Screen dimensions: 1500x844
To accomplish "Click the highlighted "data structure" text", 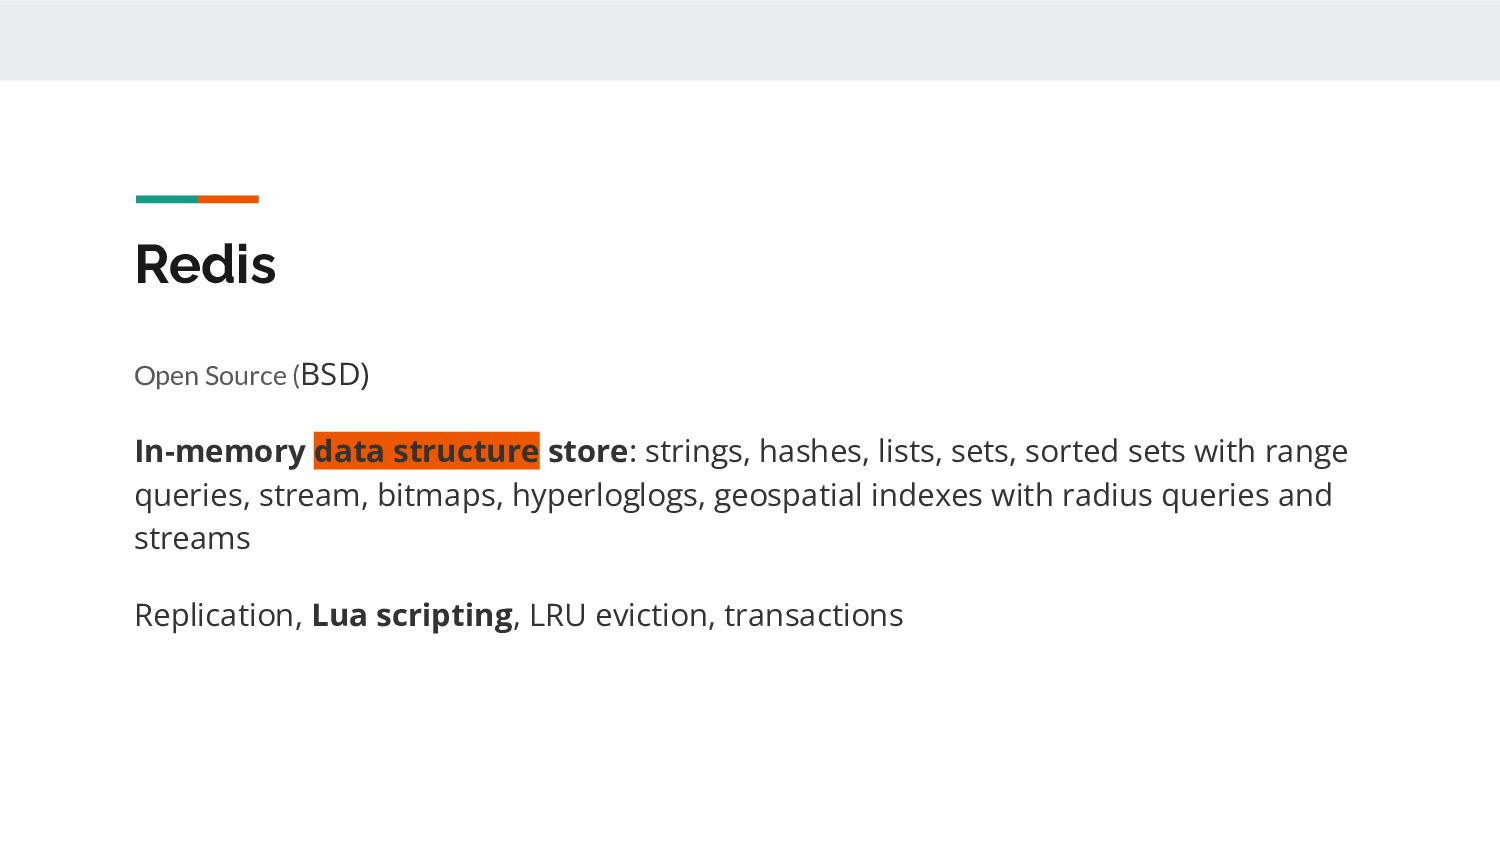I will tap(426, 451).
